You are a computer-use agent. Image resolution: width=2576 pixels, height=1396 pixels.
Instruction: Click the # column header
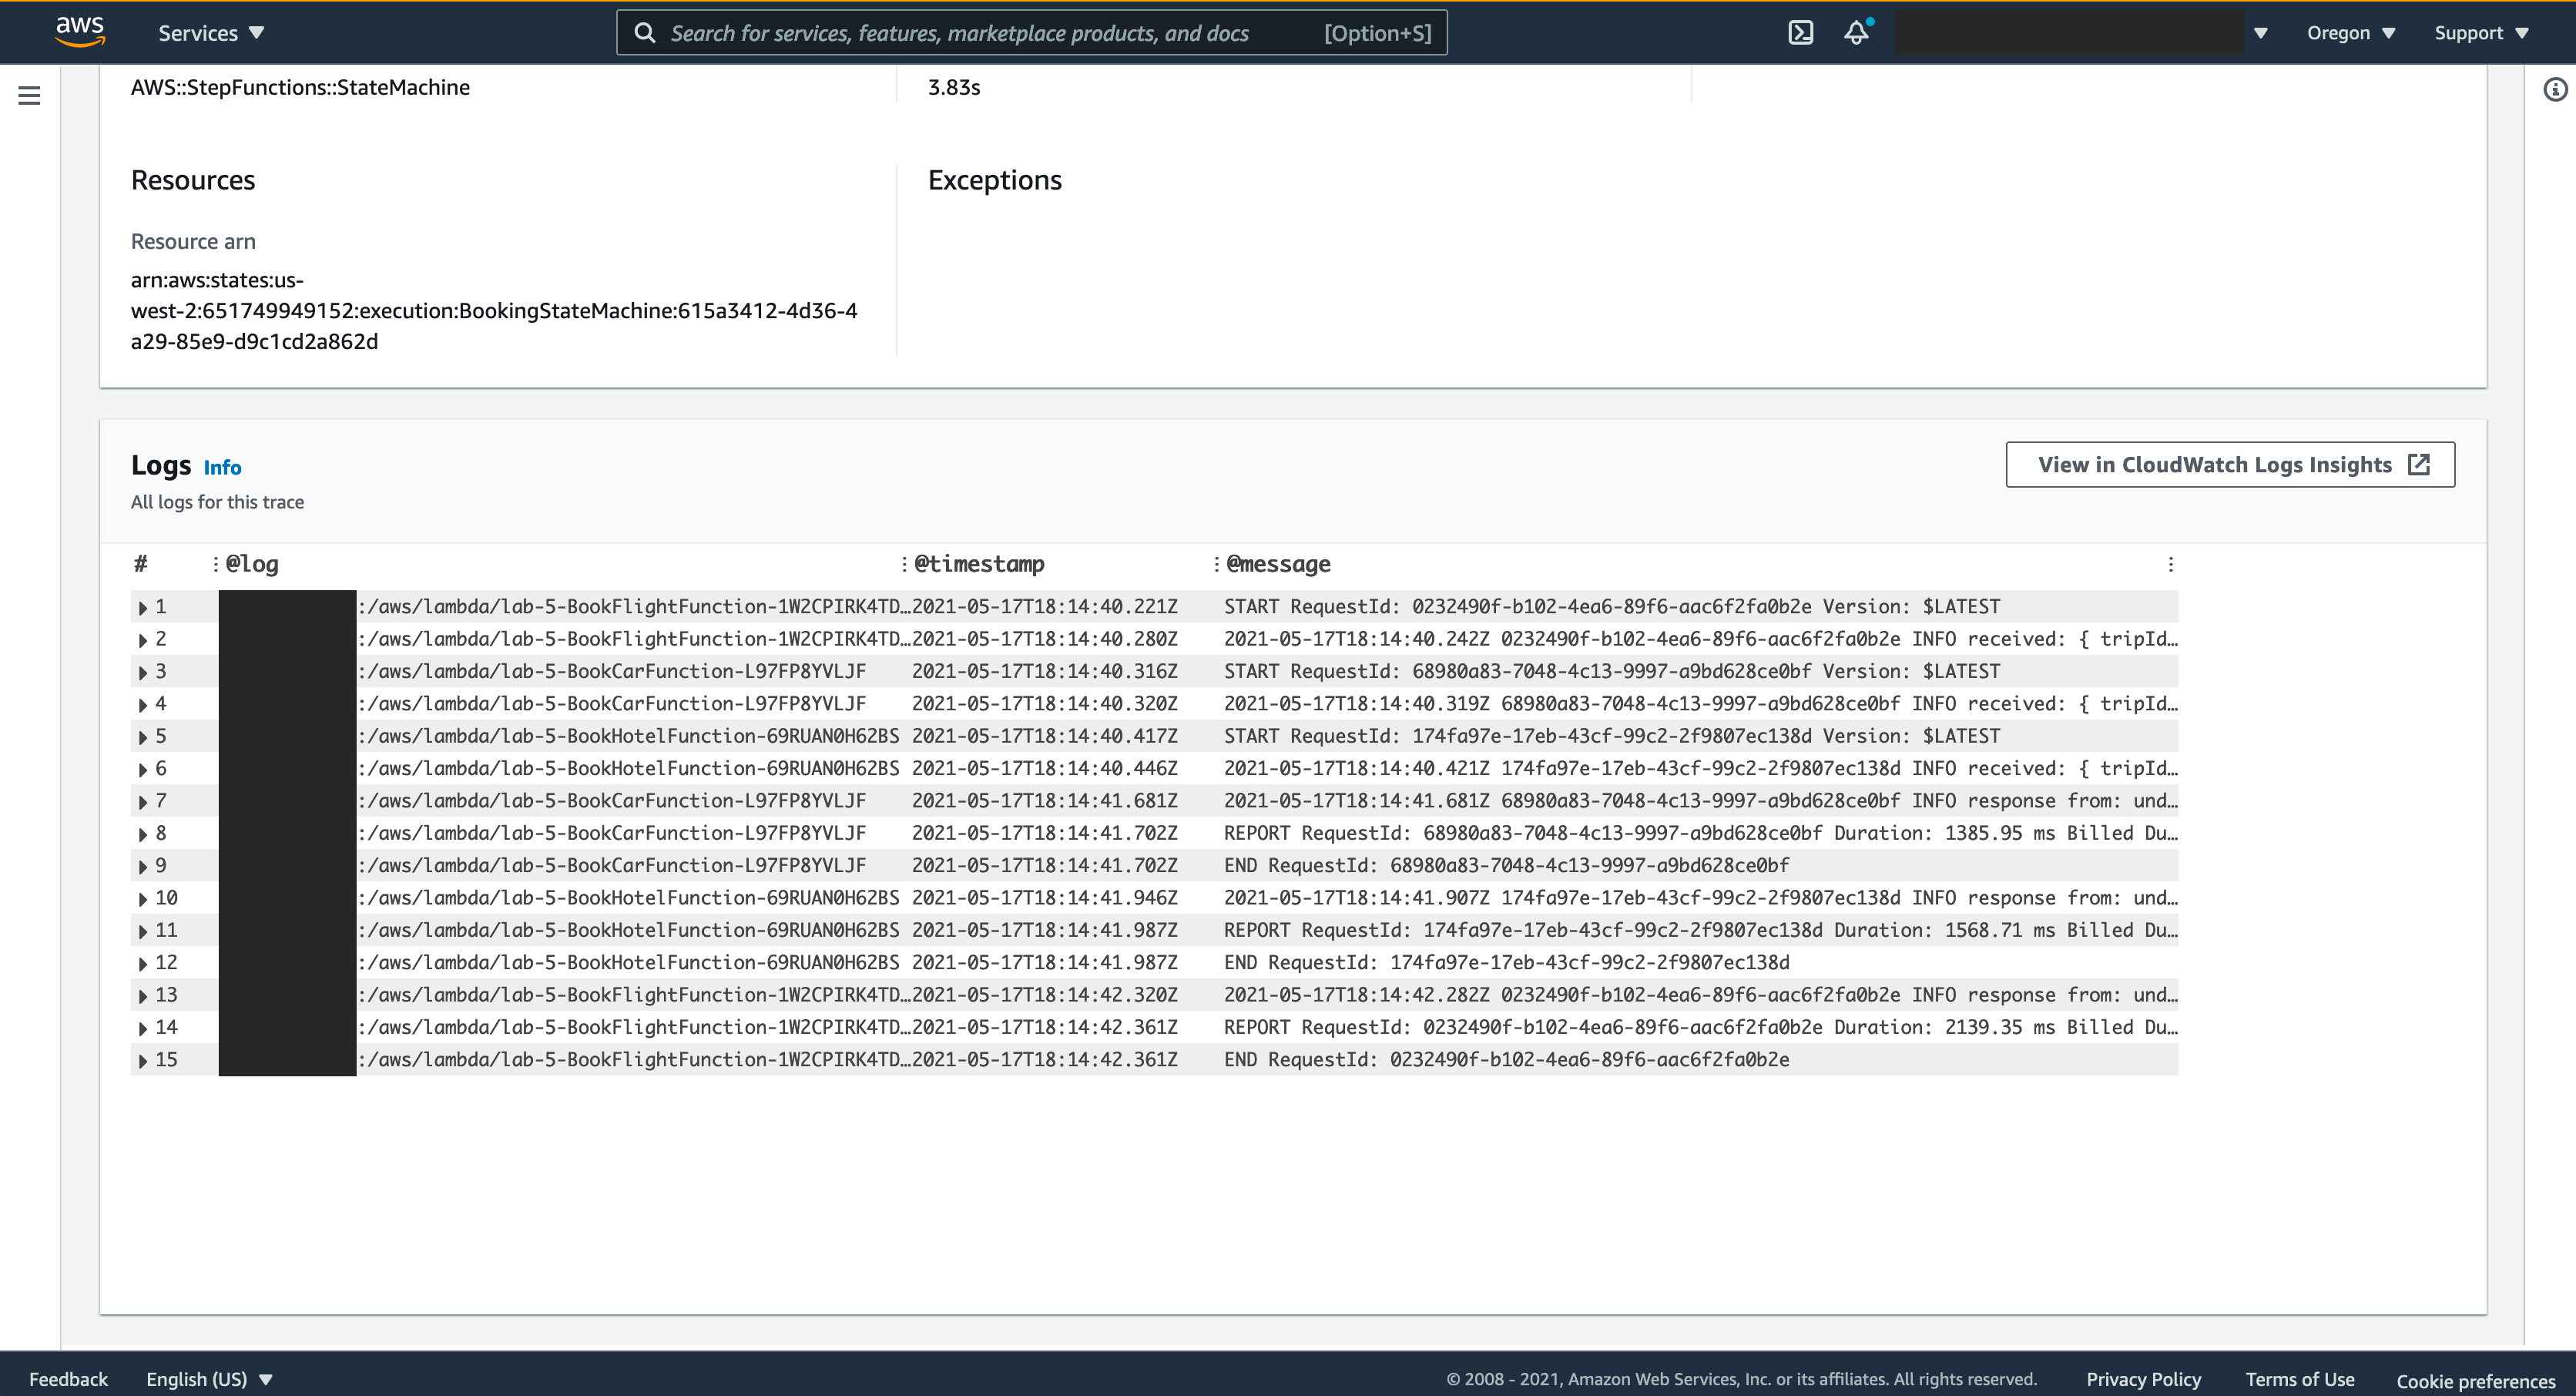pos(141,564)
